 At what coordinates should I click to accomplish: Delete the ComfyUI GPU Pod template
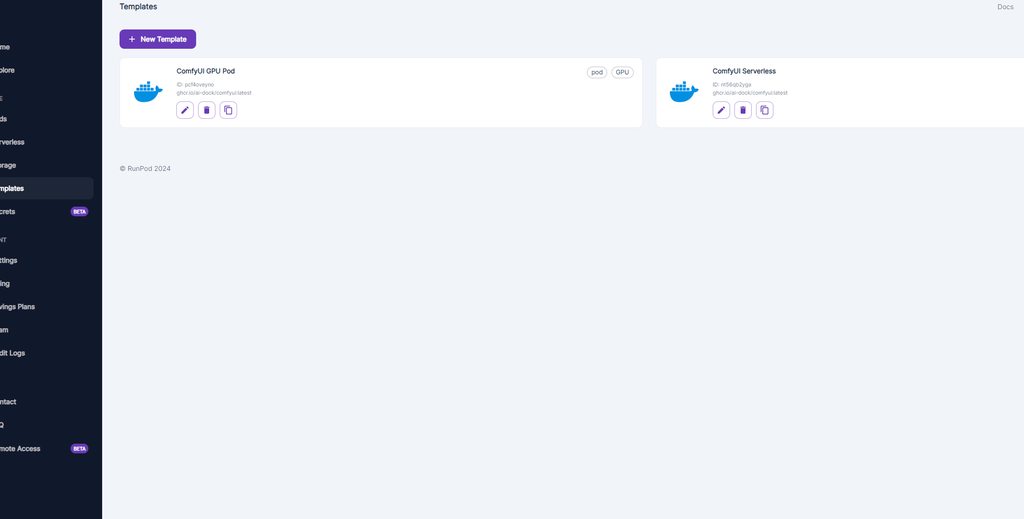[206, 110]
